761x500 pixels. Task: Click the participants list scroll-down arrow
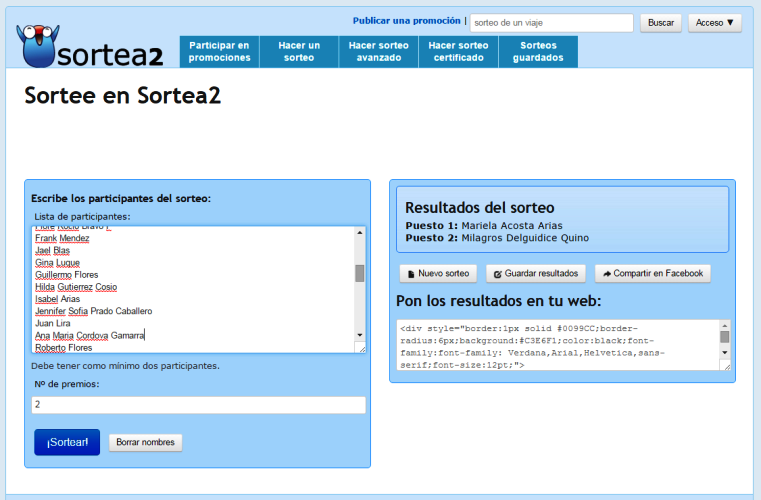coord(360,335)
